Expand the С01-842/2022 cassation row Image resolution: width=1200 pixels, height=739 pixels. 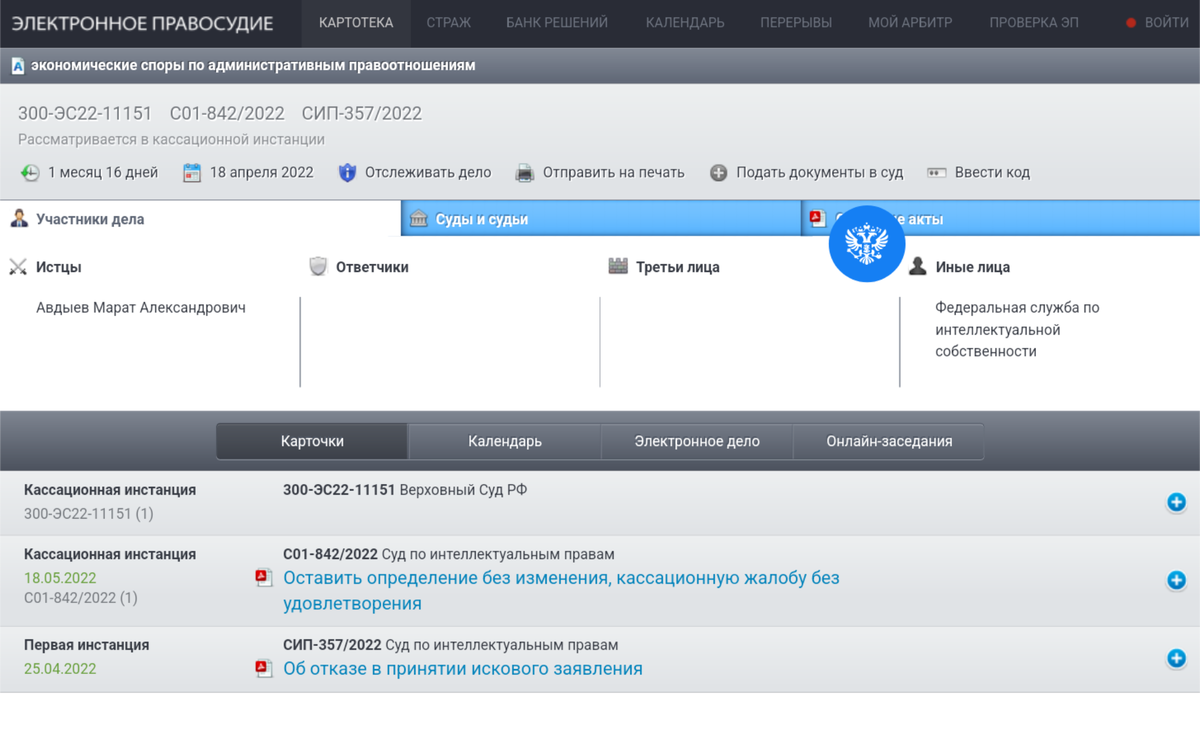point(1176,580)
